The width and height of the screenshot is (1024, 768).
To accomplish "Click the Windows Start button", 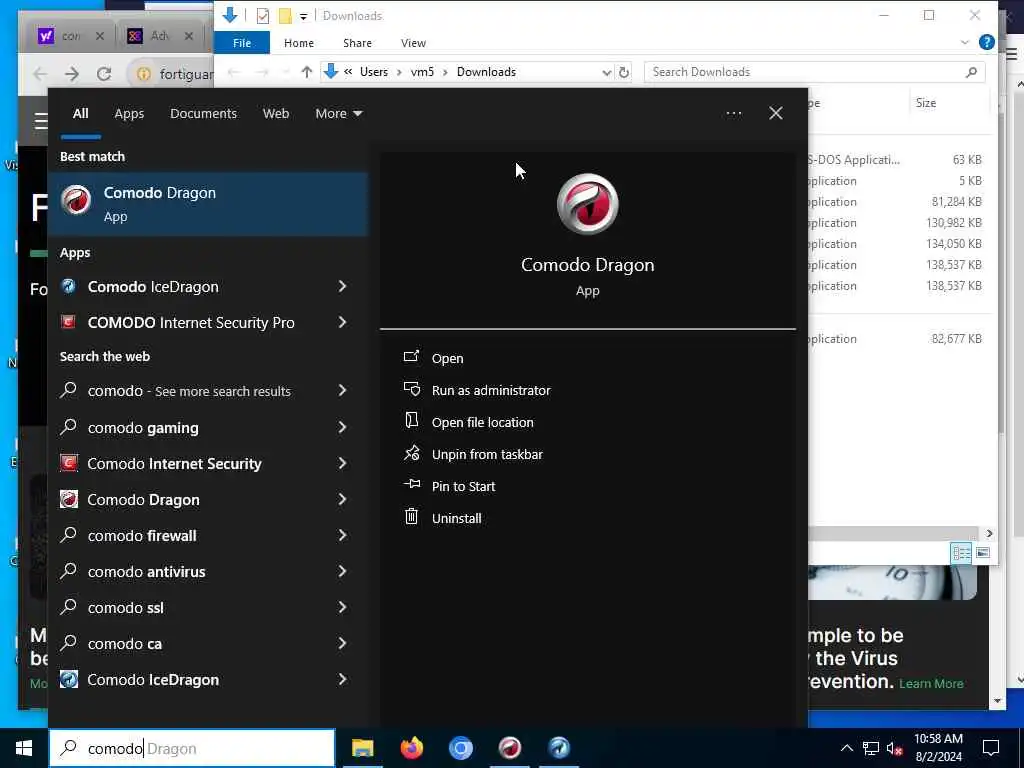I will [x=24, y=748].
